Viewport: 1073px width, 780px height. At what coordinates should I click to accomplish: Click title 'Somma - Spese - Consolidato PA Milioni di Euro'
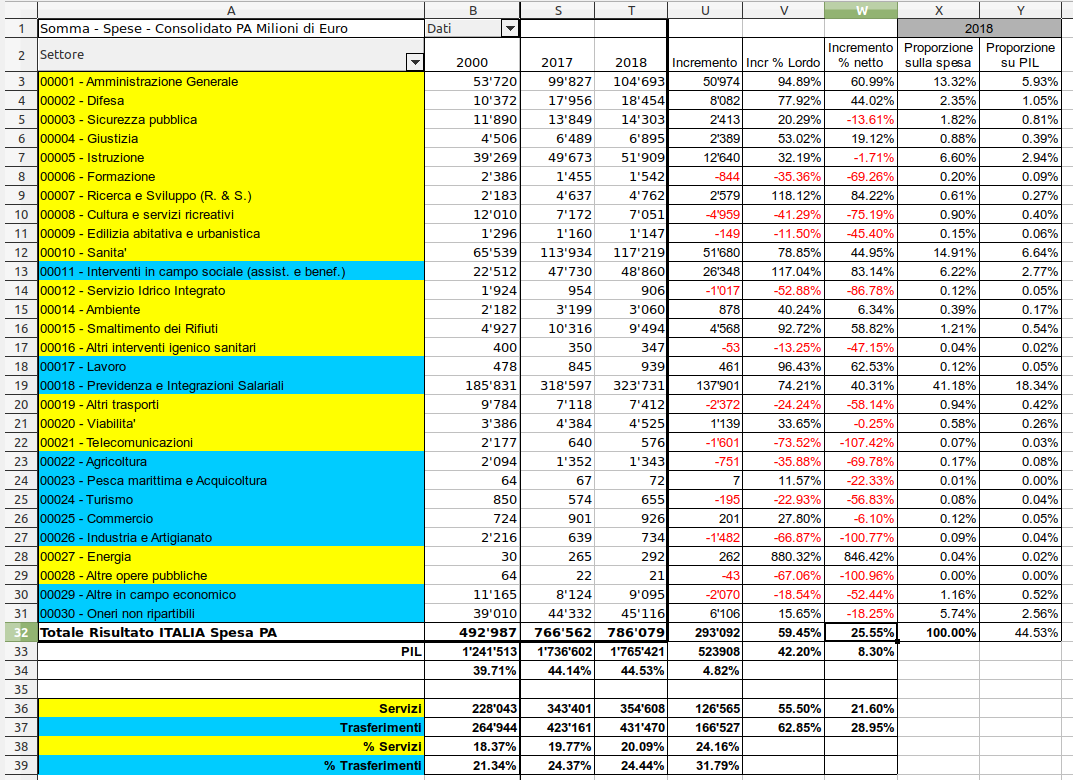coord(231,28)
